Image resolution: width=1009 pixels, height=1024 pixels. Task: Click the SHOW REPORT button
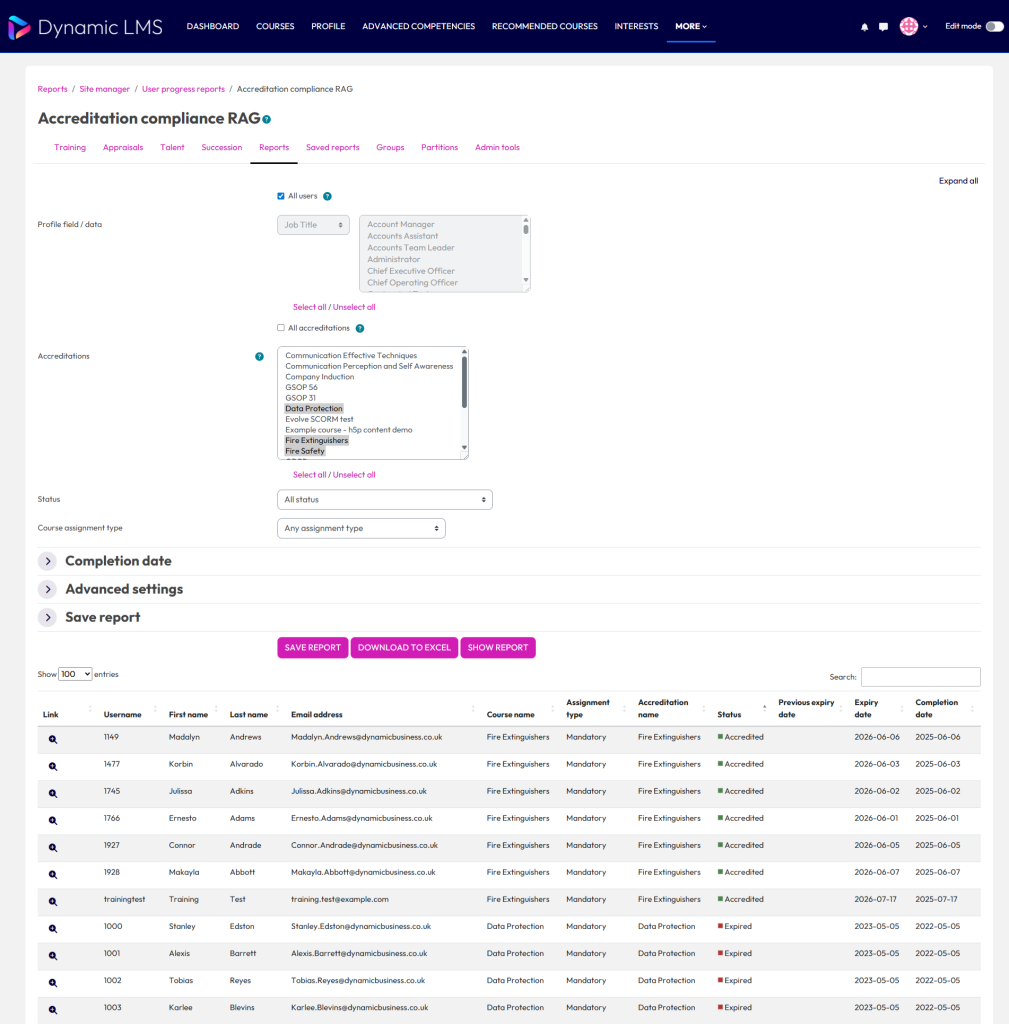tap(498, 648)
